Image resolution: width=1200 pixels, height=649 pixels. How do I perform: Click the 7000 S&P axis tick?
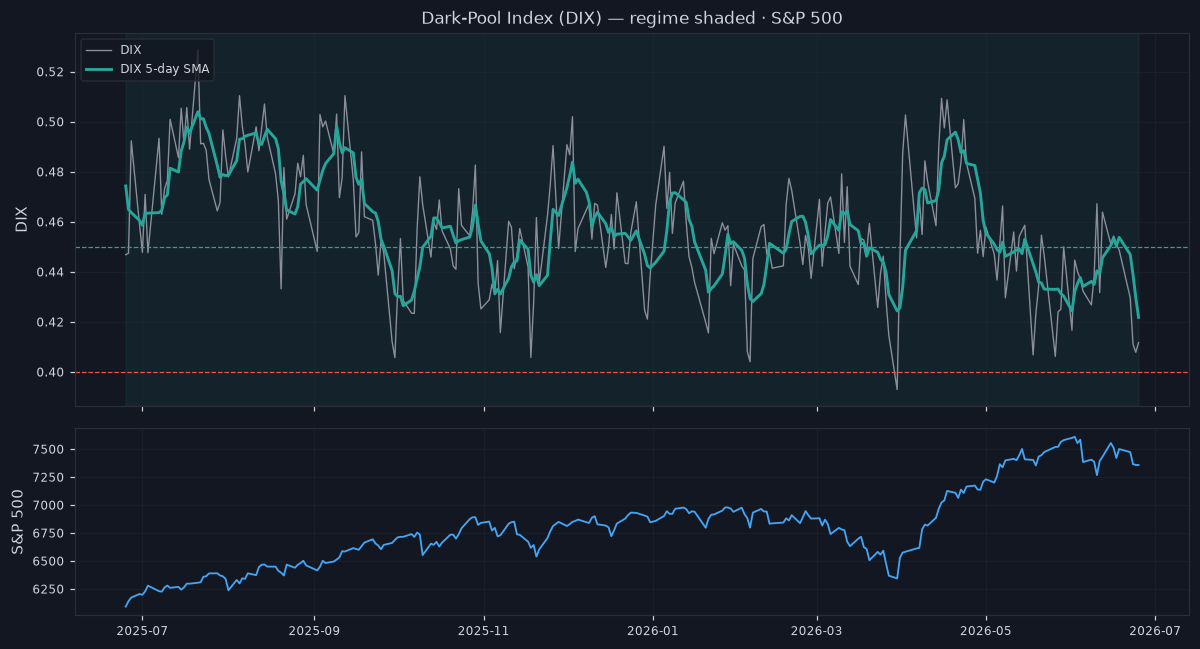click(x=50, y=506)
